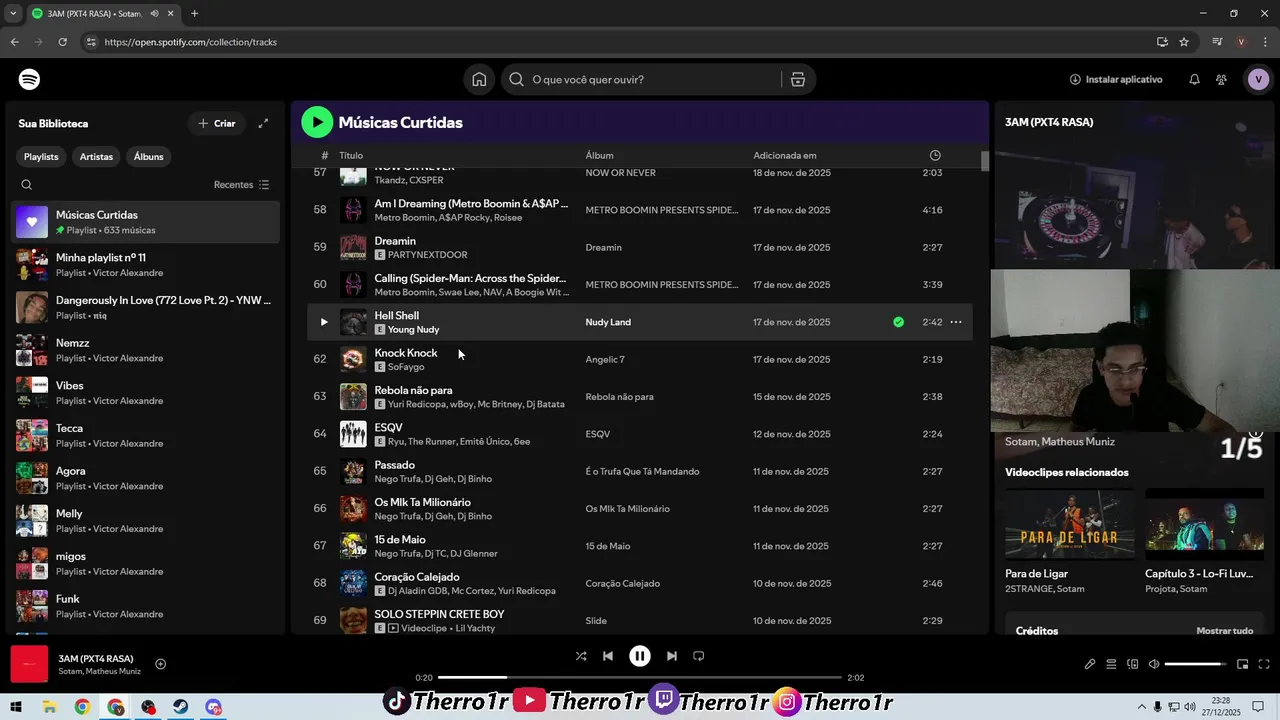
Task: Sort by the Título column header
Action: [351, 155]
